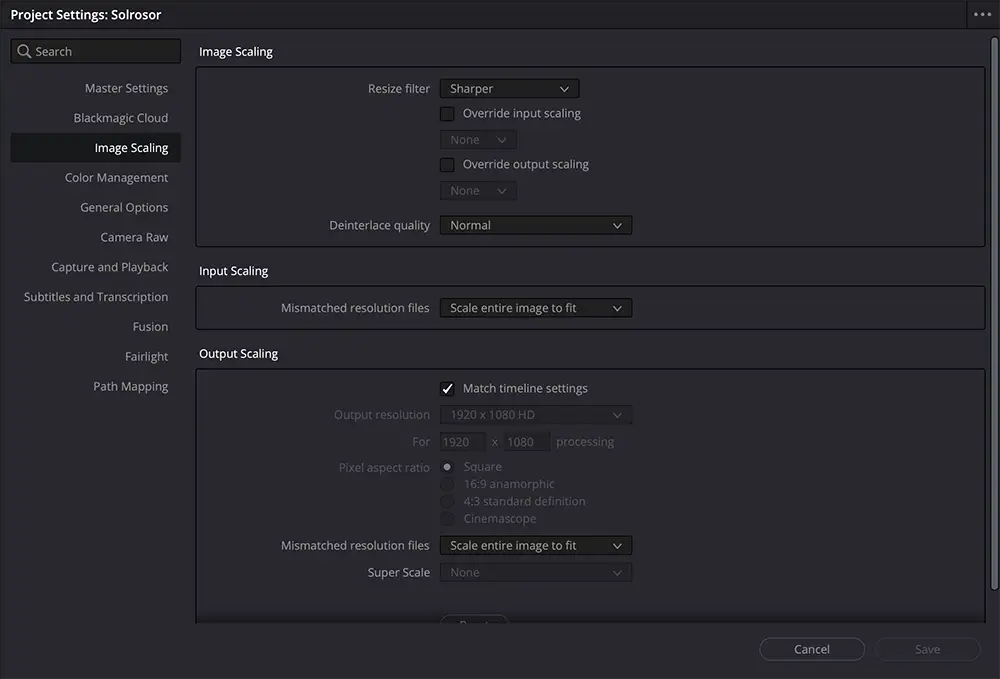The image size is (1000, 679).
Task: Click the 1080 height field
Action: coord(527,442)
